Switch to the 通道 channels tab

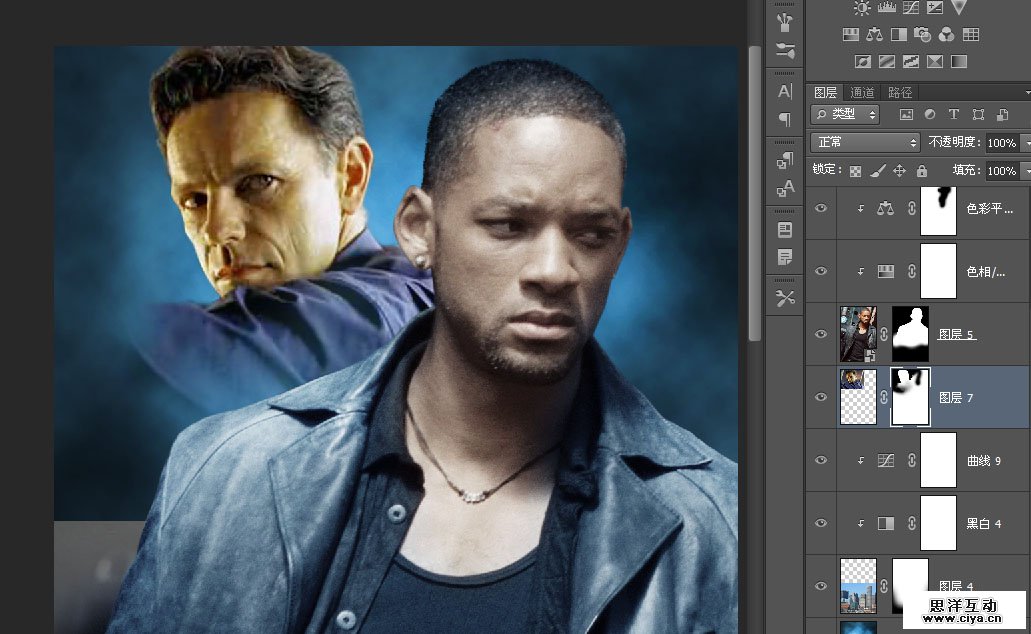pyautogui.click(x=863, y=93)
